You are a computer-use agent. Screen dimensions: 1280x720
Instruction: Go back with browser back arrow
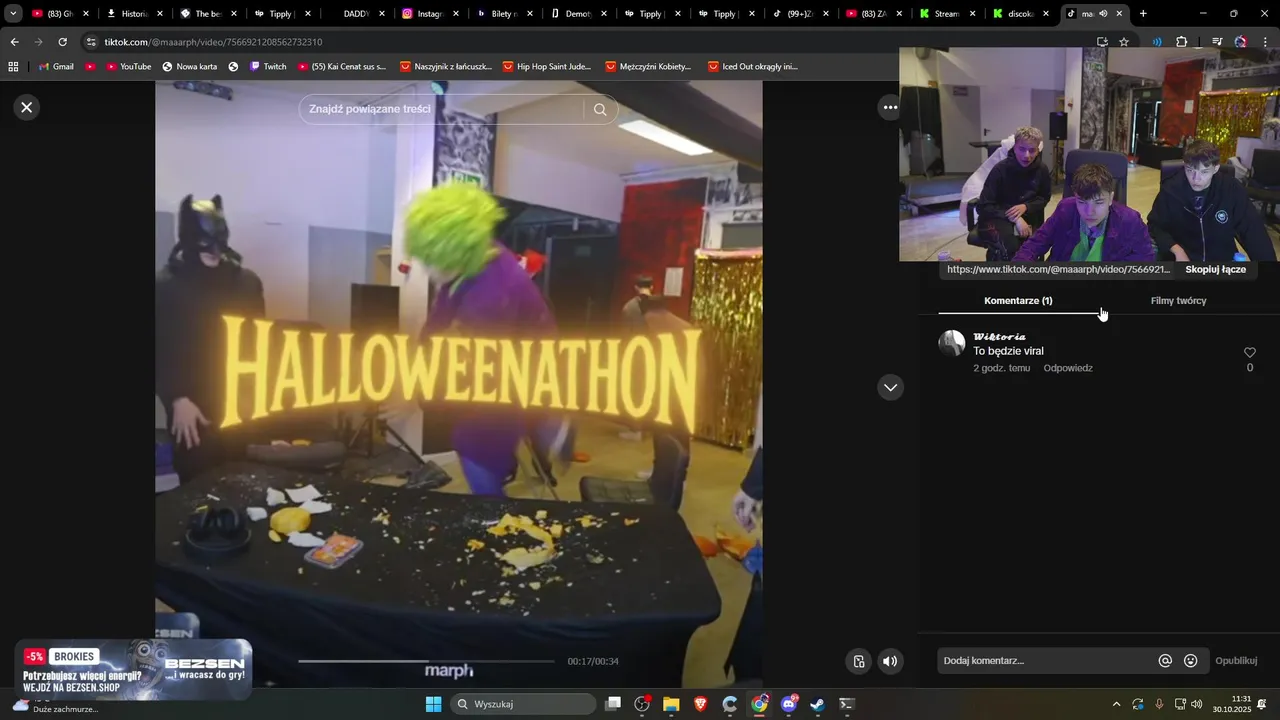click(x=14, y=42)
